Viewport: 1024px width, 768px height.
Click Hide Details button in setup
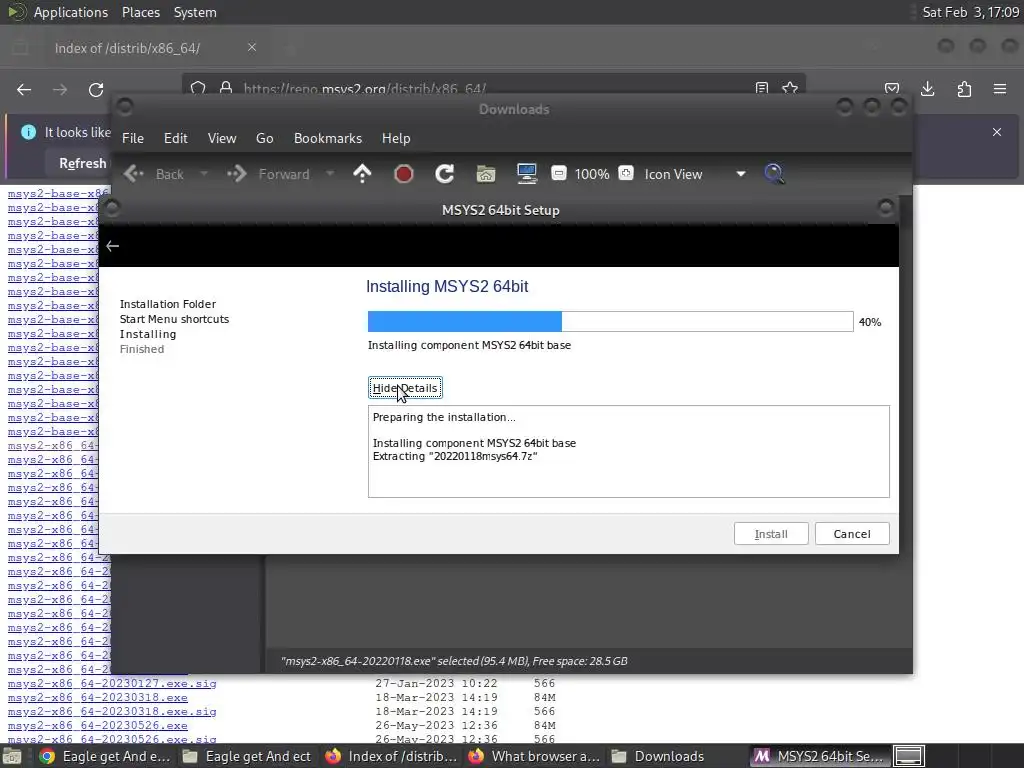pos(405,388)
